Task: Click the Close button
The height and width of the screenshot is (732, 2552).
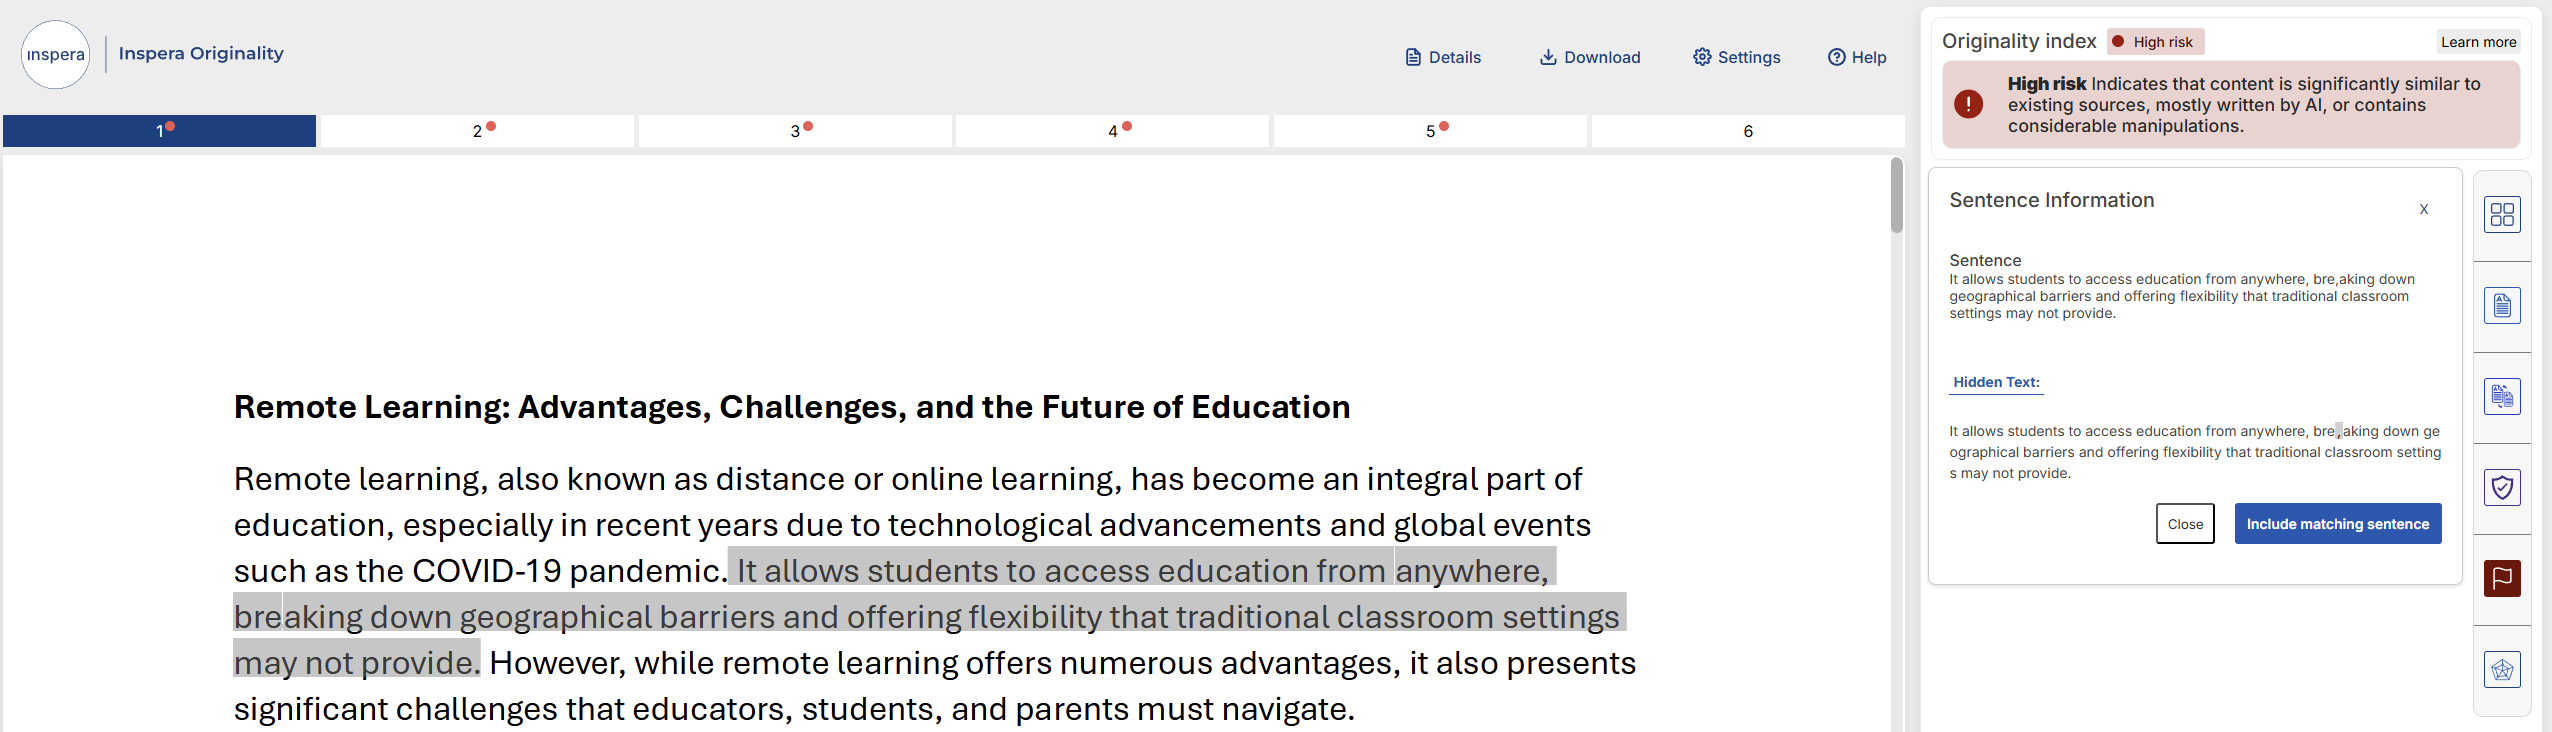Action: point(2185,524)
